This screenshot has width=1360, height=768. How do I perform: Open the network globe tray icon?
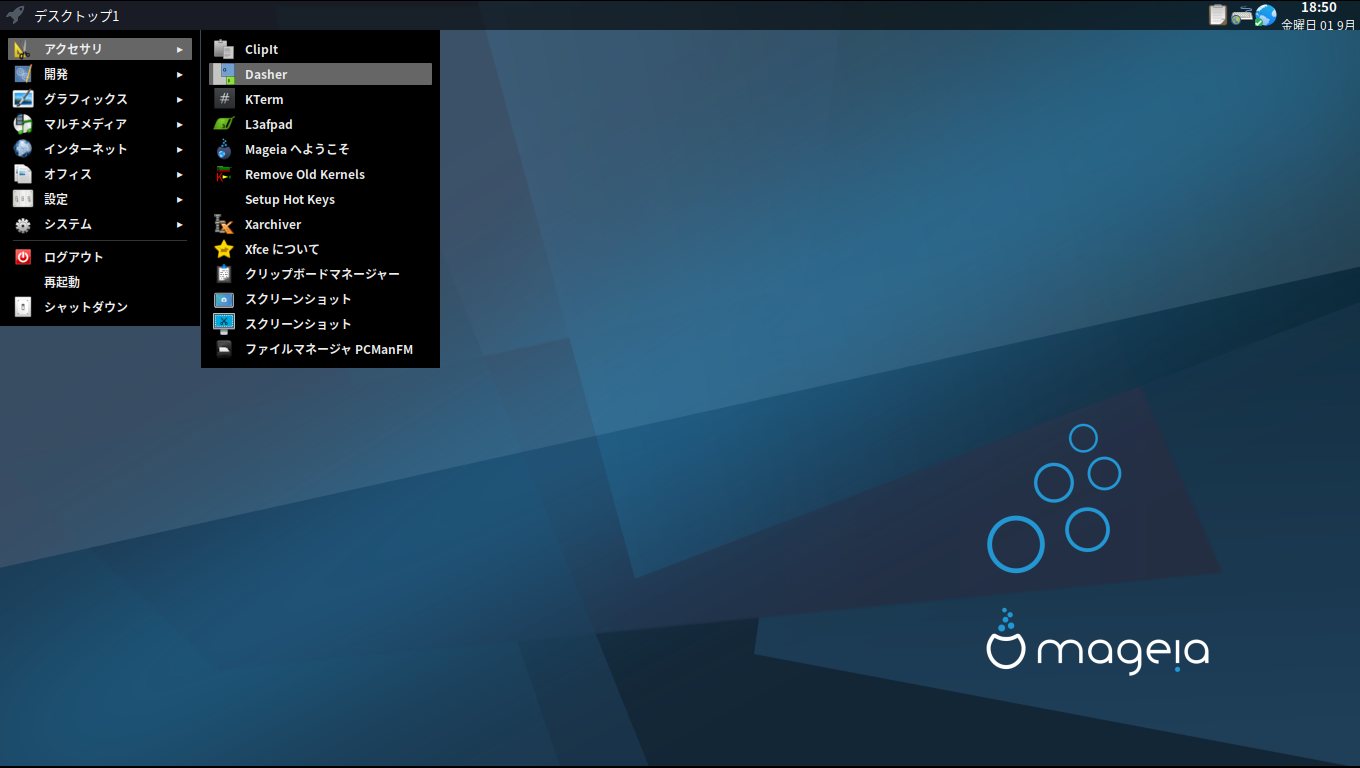point(1266,15)
